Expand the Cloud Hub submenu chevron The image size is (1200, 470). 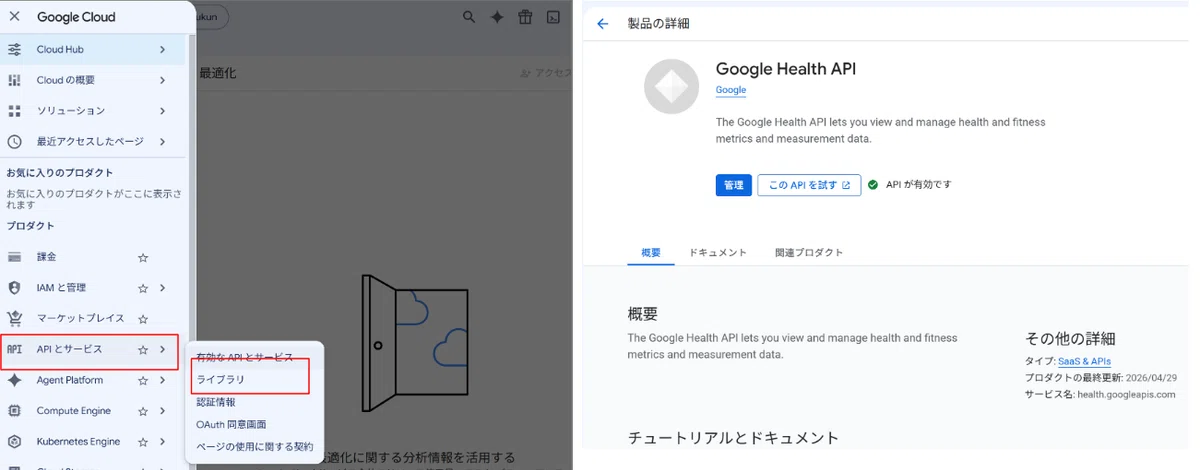click(x=162, y=49)
